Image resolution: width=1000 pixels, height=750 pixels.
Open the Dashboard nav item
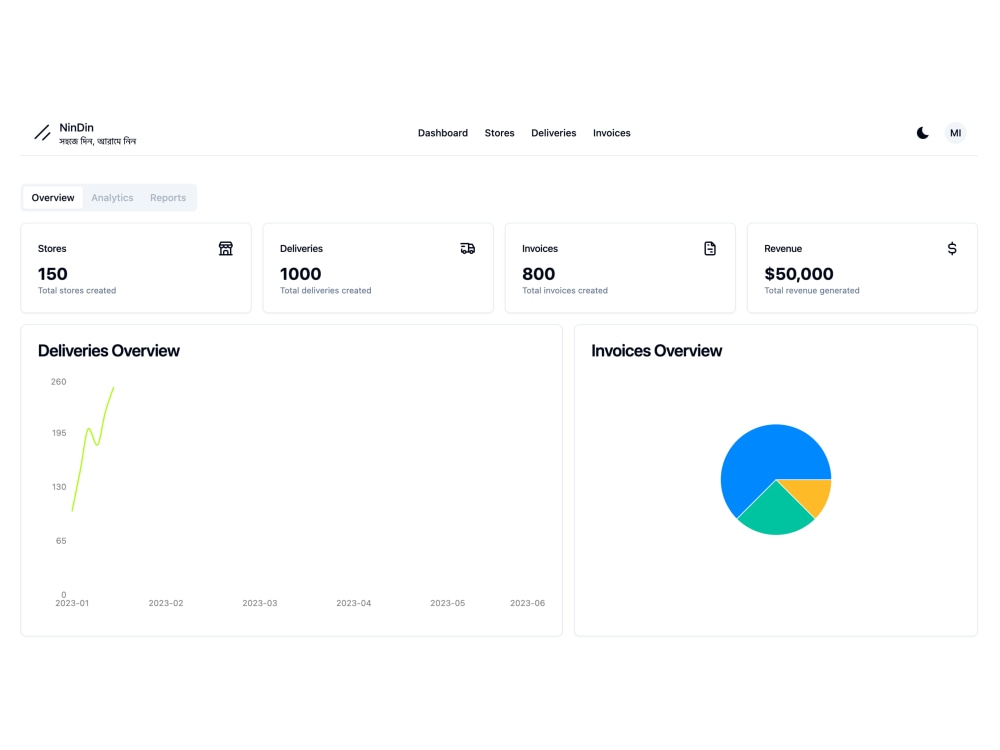pyautogui.click(x=443, y=133)
